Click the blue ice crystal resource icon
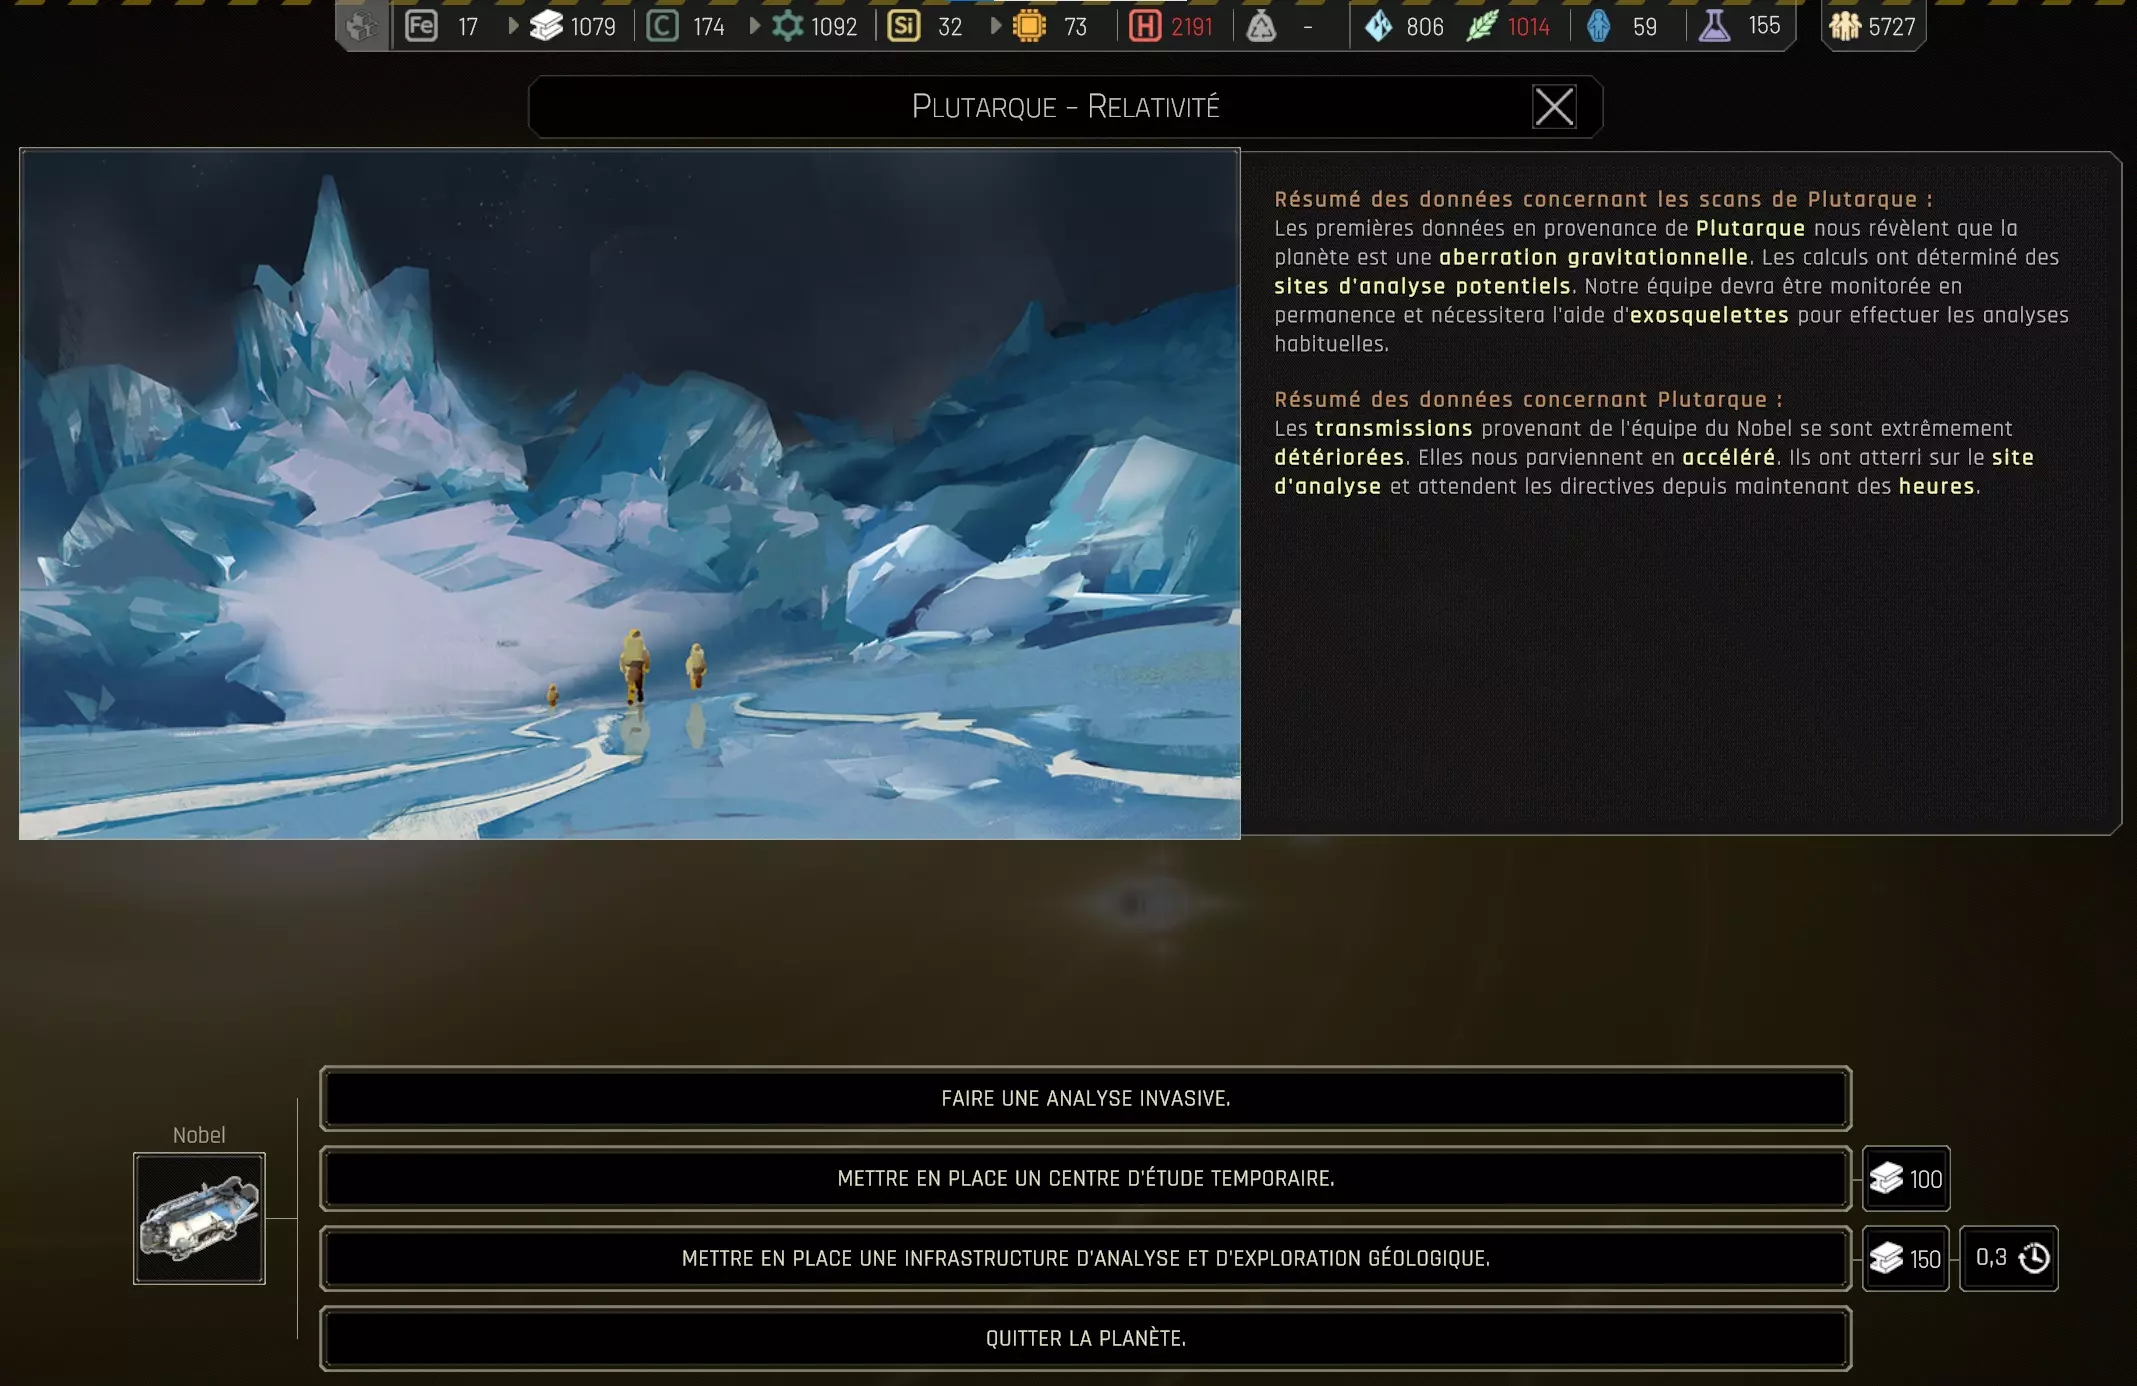Screen dimensions: 2137x1386 [1379, 26]
